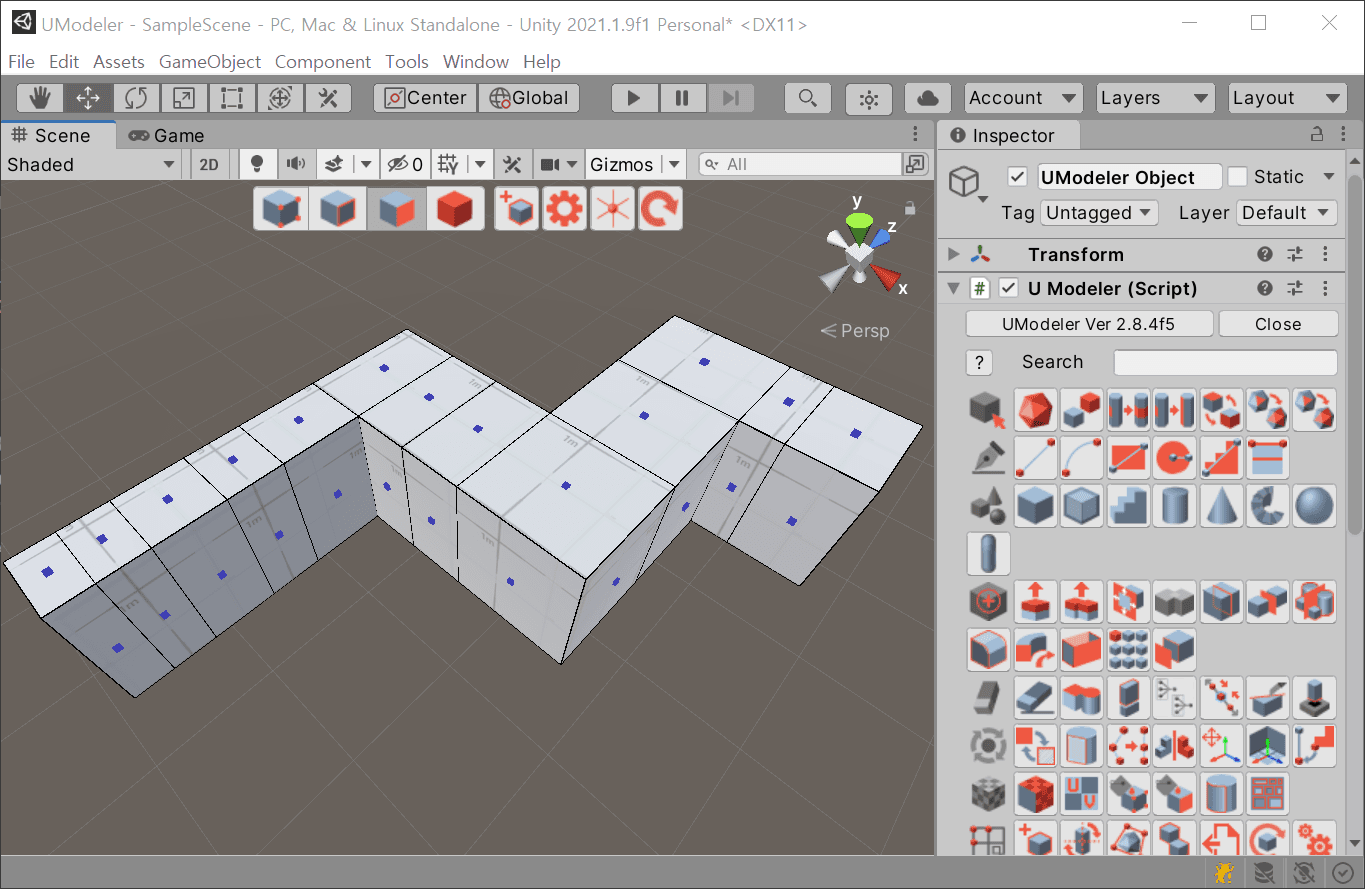Viewport: 1365px width, 889px height.
Task: Toggle scene lighting bulb
Action: 257,164
